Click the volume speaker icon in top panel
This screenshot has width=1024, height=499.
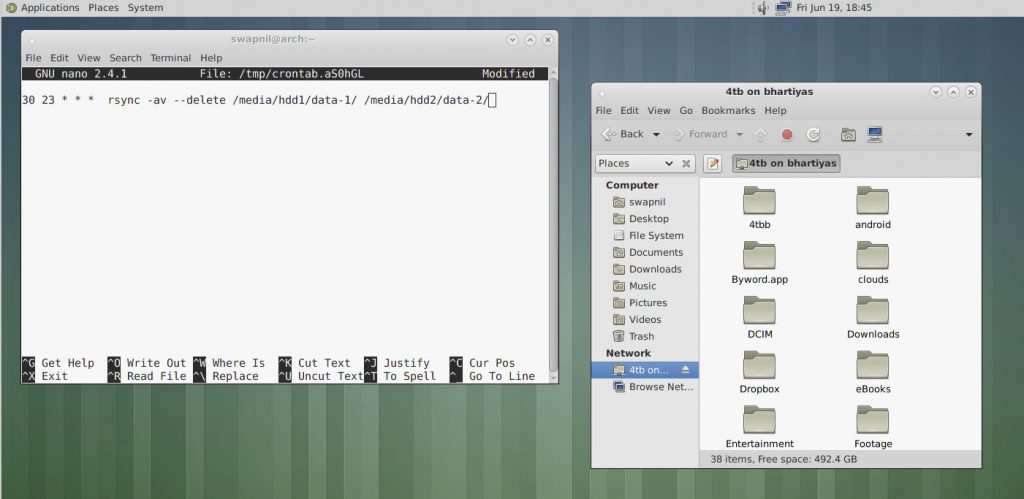[x=763, y=8]
